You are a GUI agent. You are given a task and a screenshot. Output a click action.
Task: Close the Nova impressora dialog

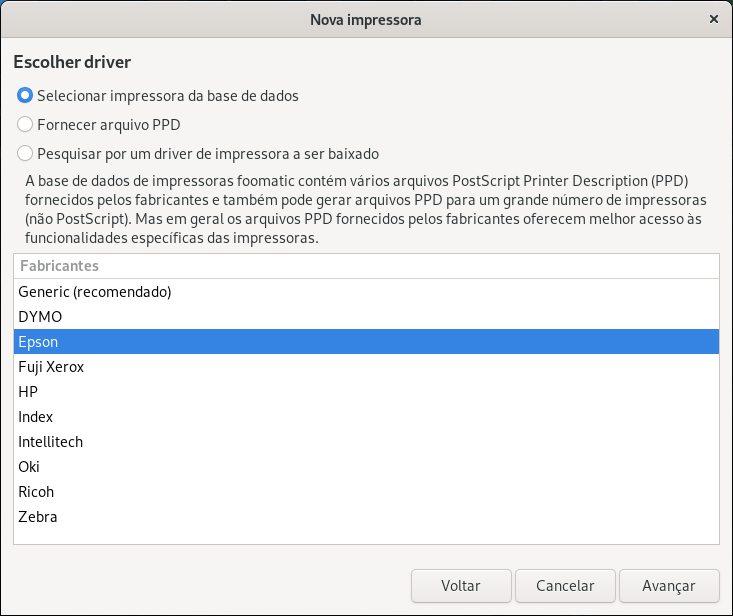pos(713,19)
